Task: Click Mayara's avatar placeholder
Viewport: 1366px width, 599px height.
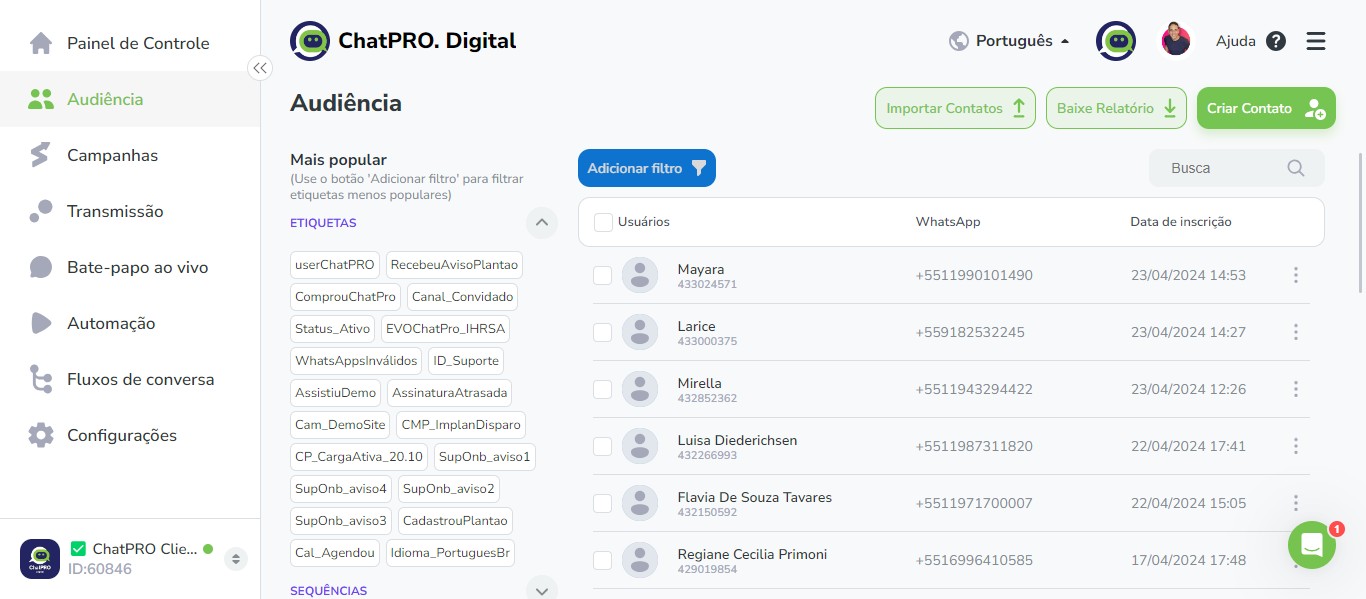Action: point(640,275)
